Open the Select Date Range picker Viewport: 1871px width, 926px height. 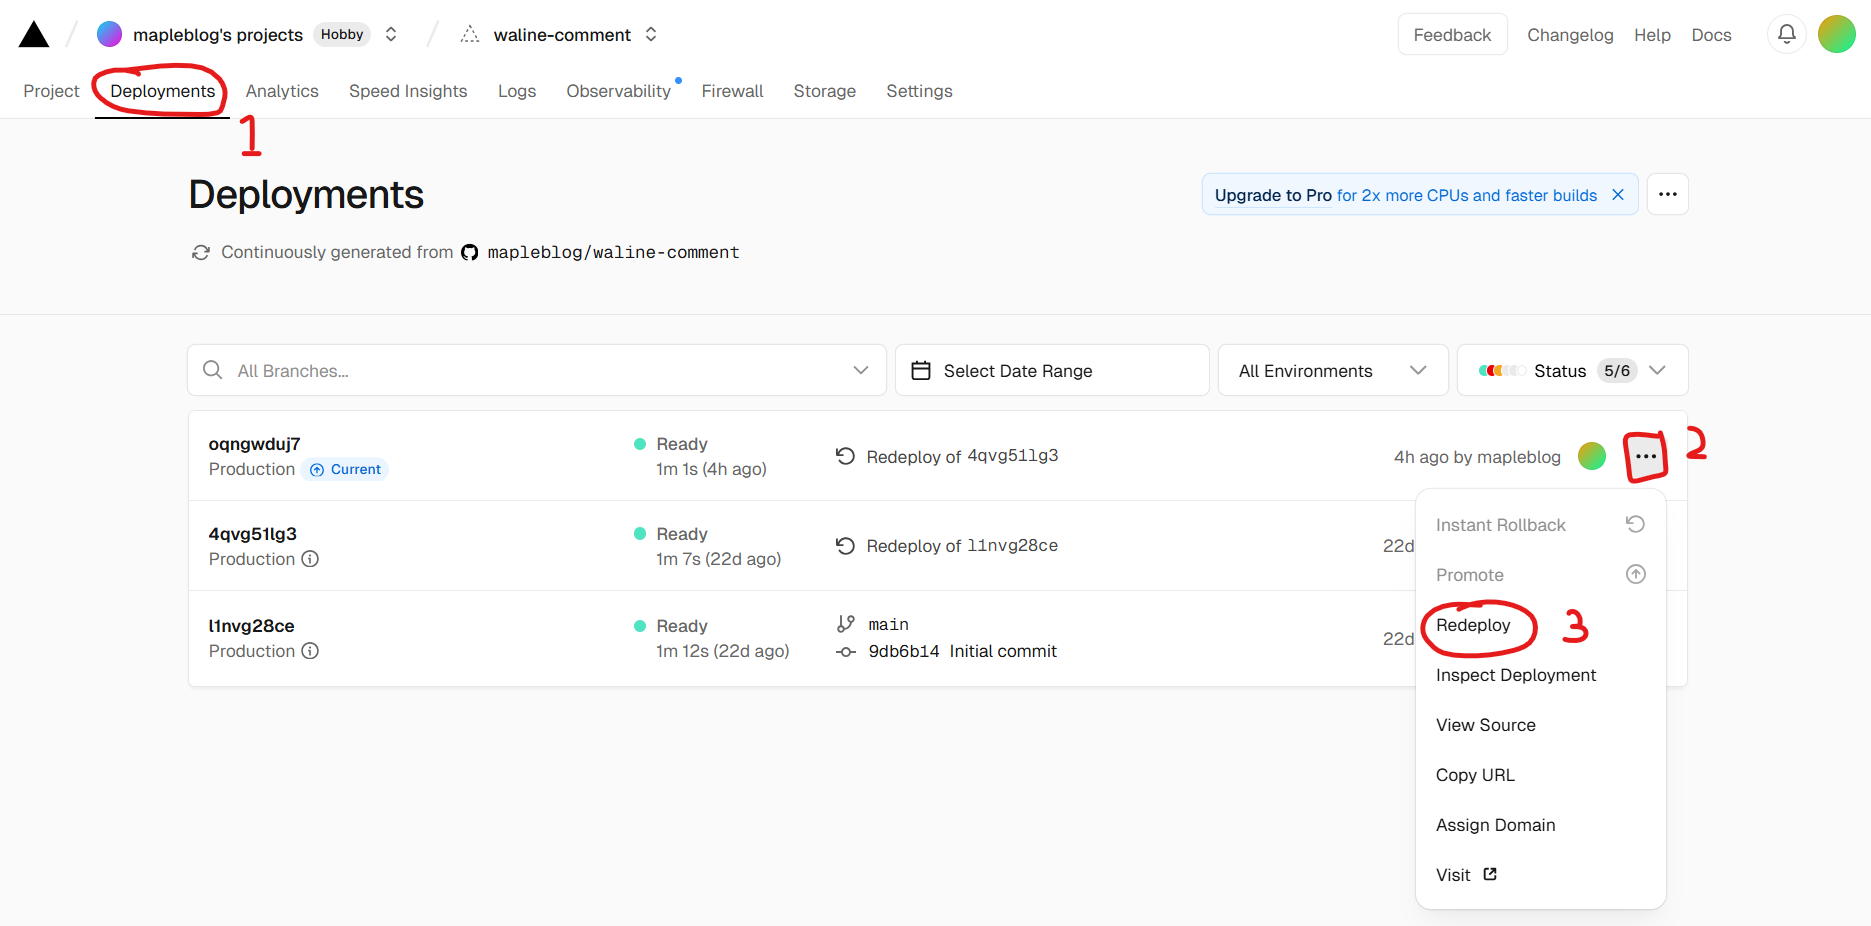pyautogui.click(x=1051, y=371)
